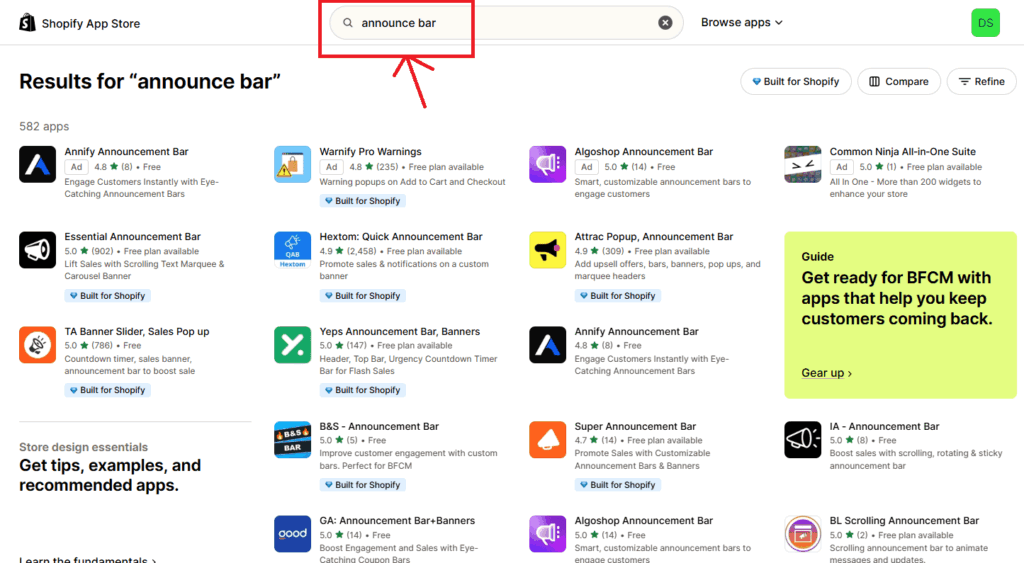Click Essential Announcement Bar rating (902)
1024x563 pixels.
tap(89, 251)
